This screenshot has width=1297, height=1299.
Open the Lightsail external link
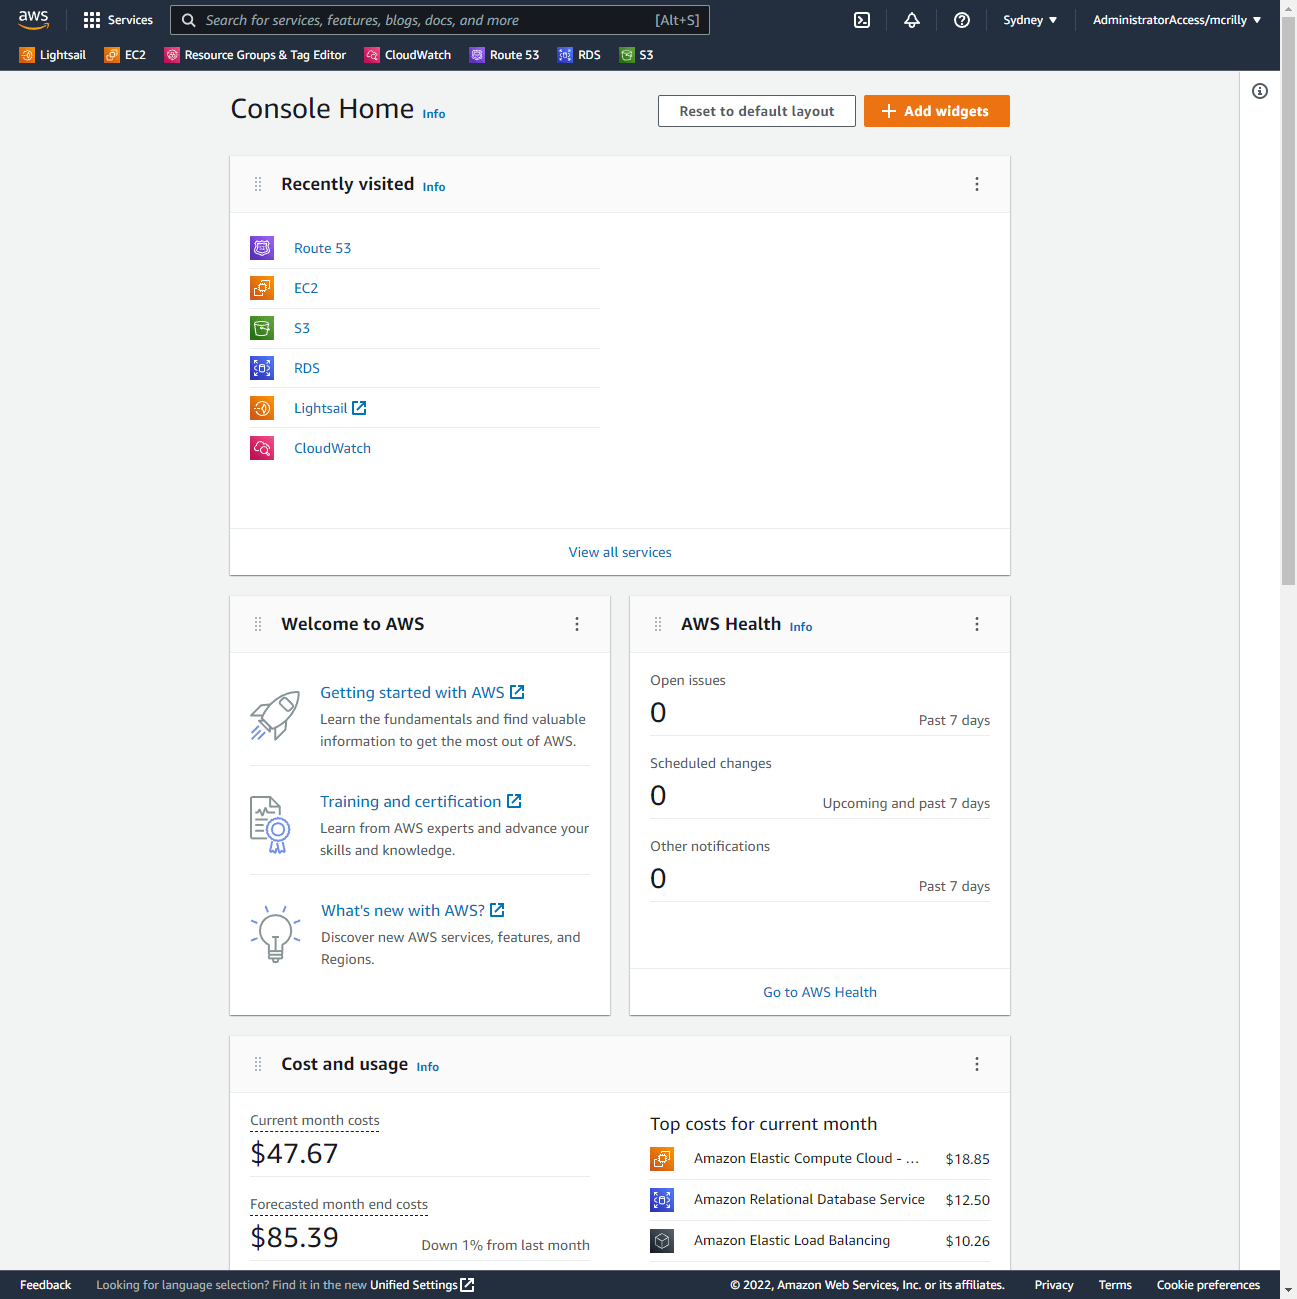[330, 408]
